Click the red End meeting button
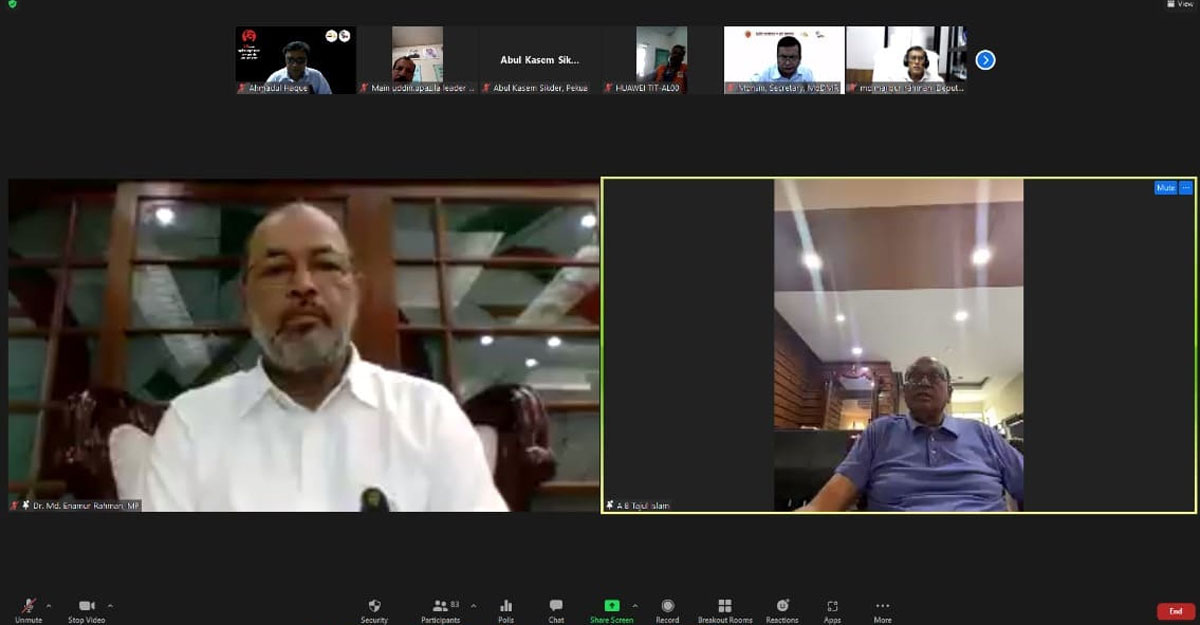 click(x=1175, y=612)
